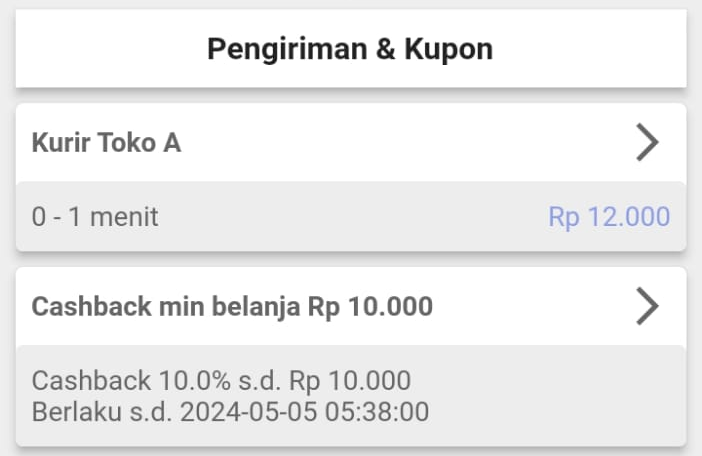The width and height of the screenshot is (702, 456).
Task: Tap the Berlaku s.d. validity line
Action: [230, 411]
